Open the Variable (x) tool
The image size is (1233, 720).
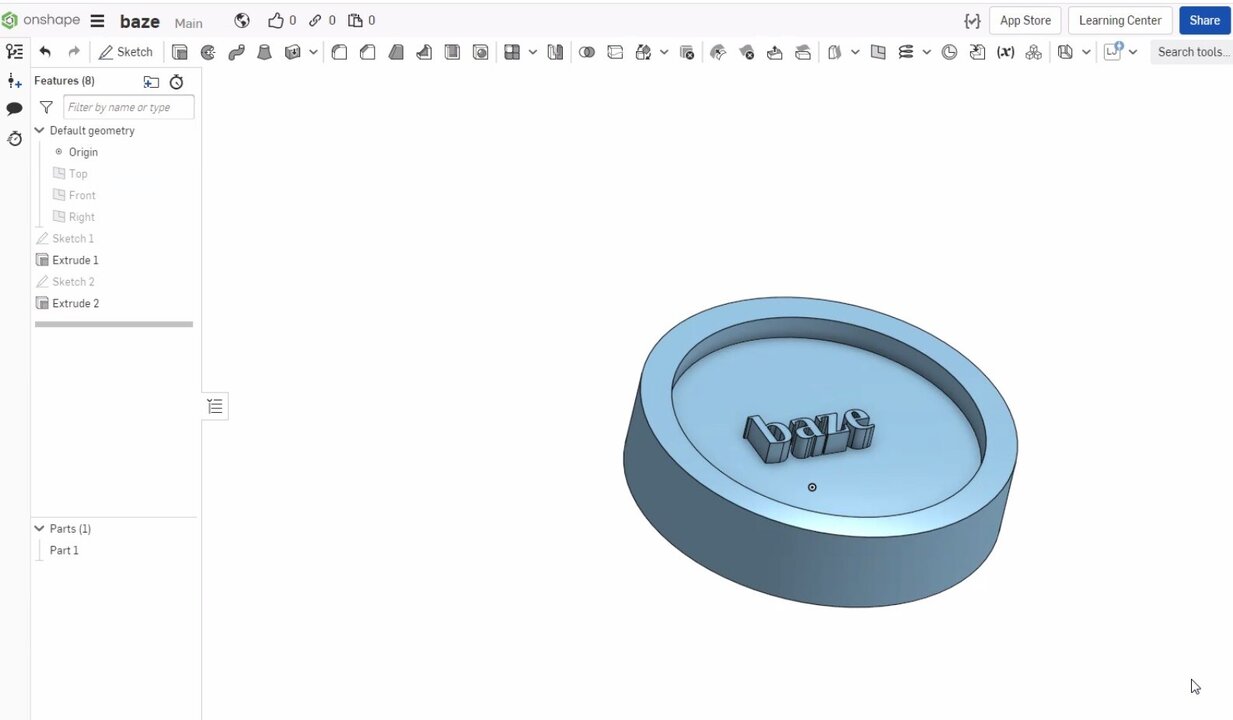click(1005, 52)
